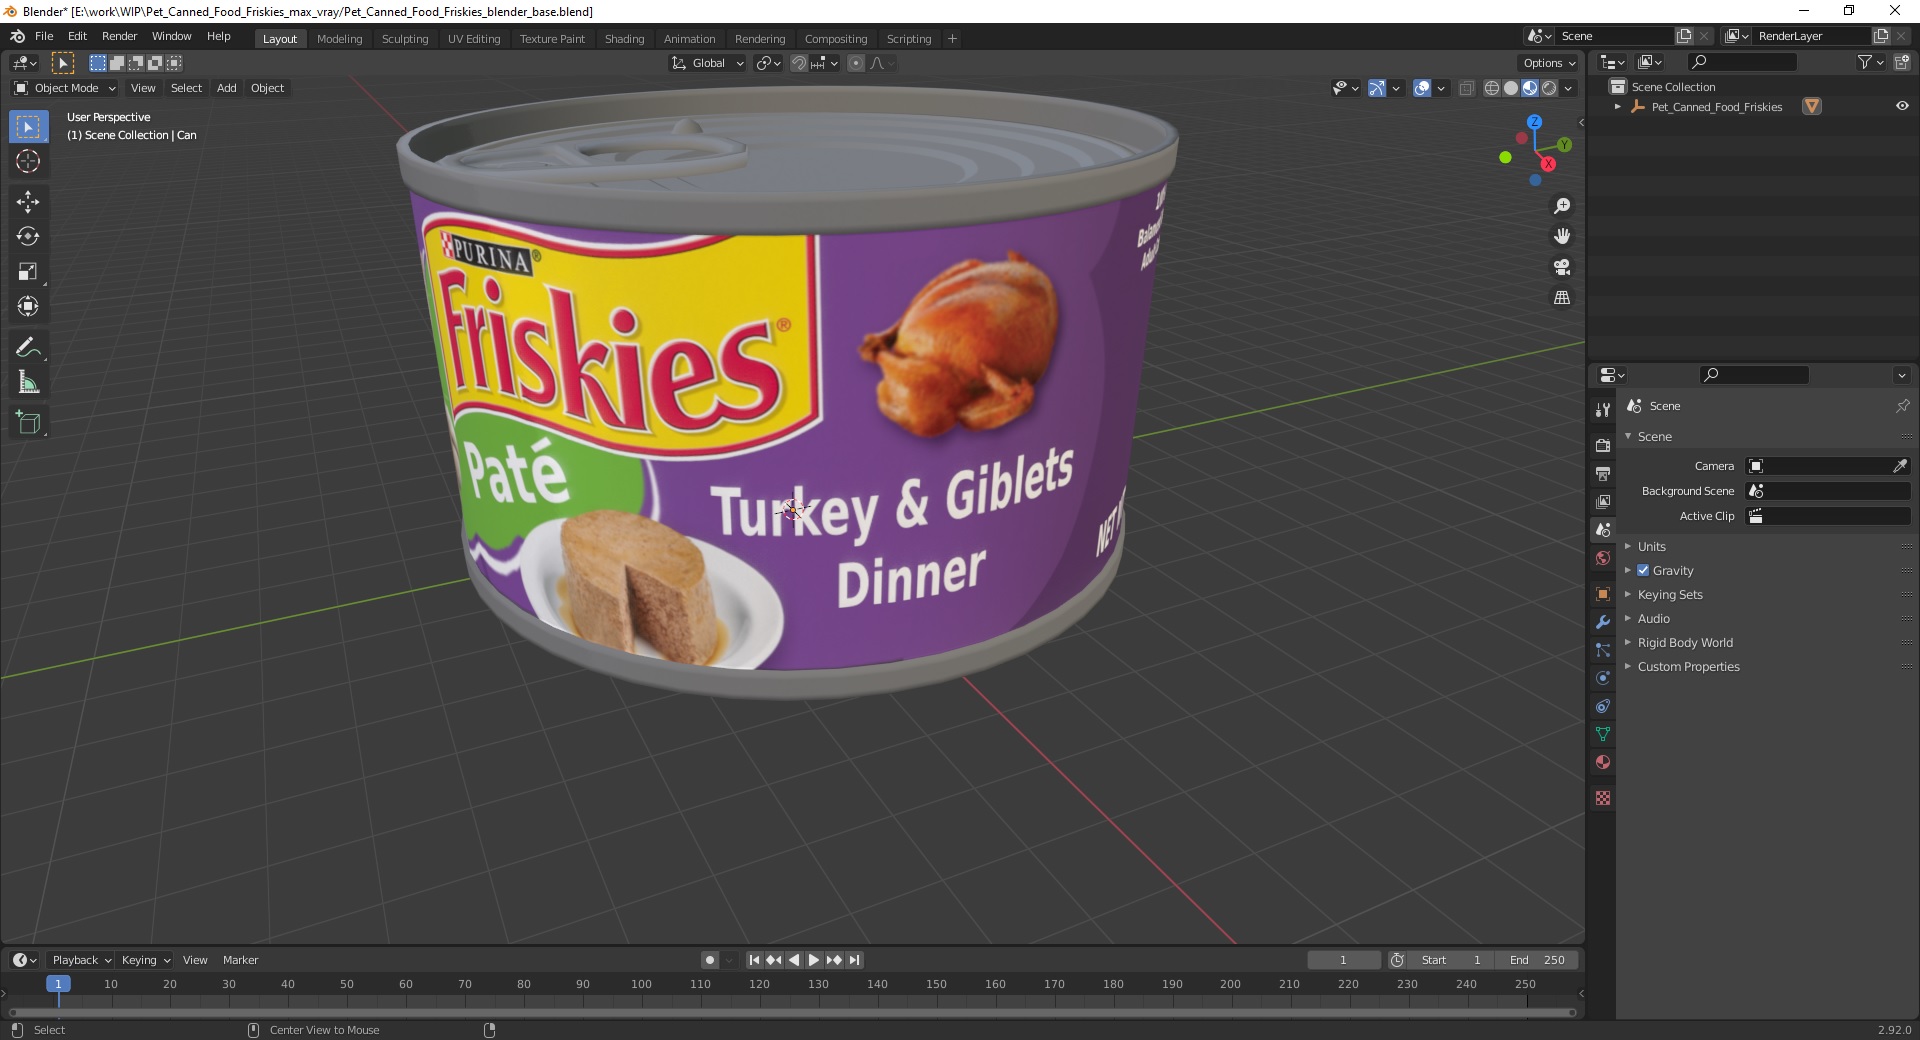Open the Material properties tab

click(1603, 762)
